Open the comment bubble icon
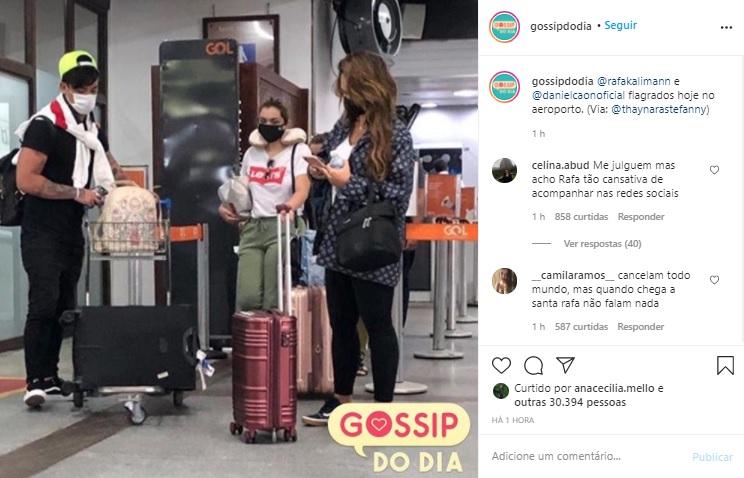The image size is (744, 478). [x=533, y=366]
